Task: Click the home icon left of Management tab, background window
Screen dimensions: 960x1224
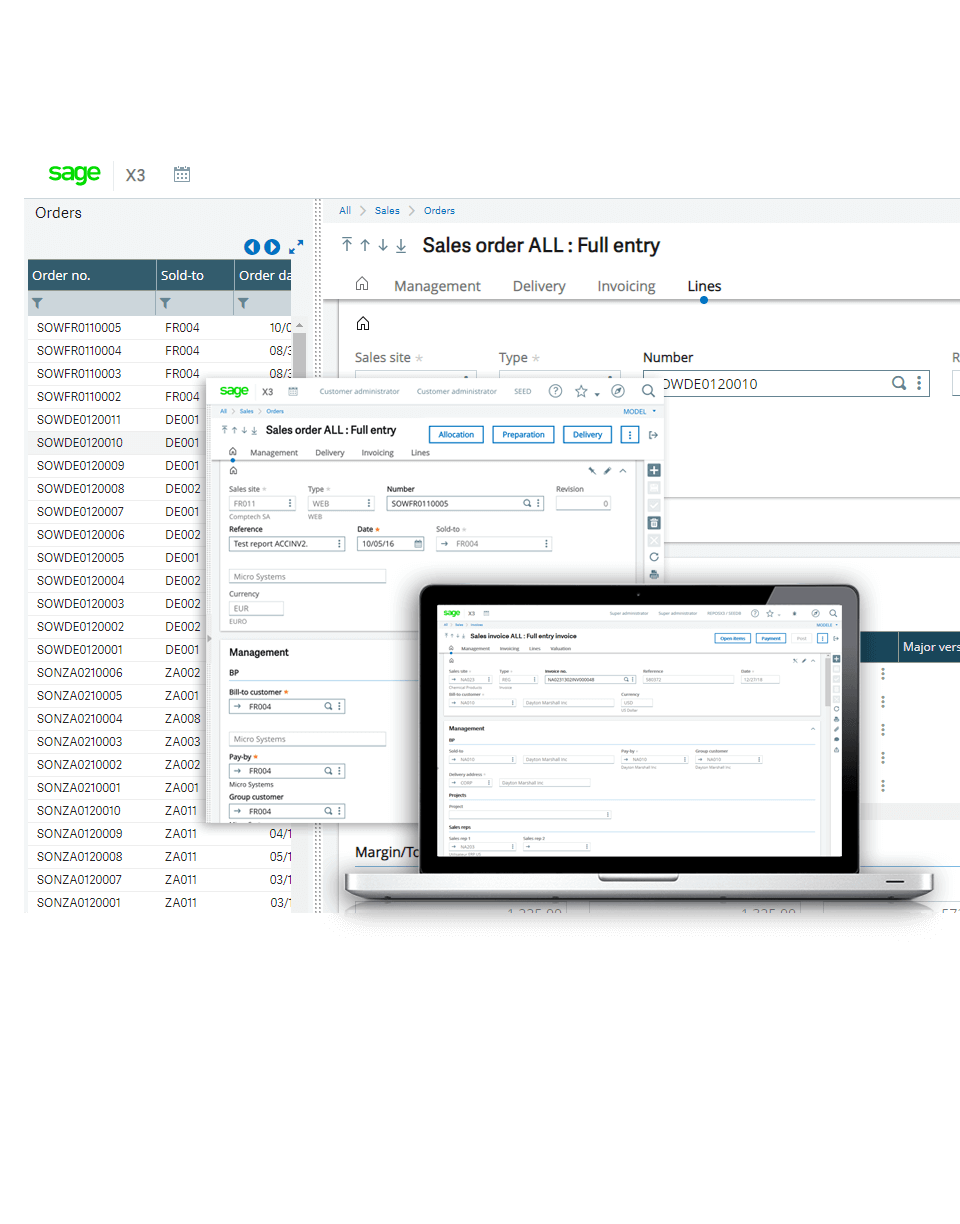Action: (362, 285)
